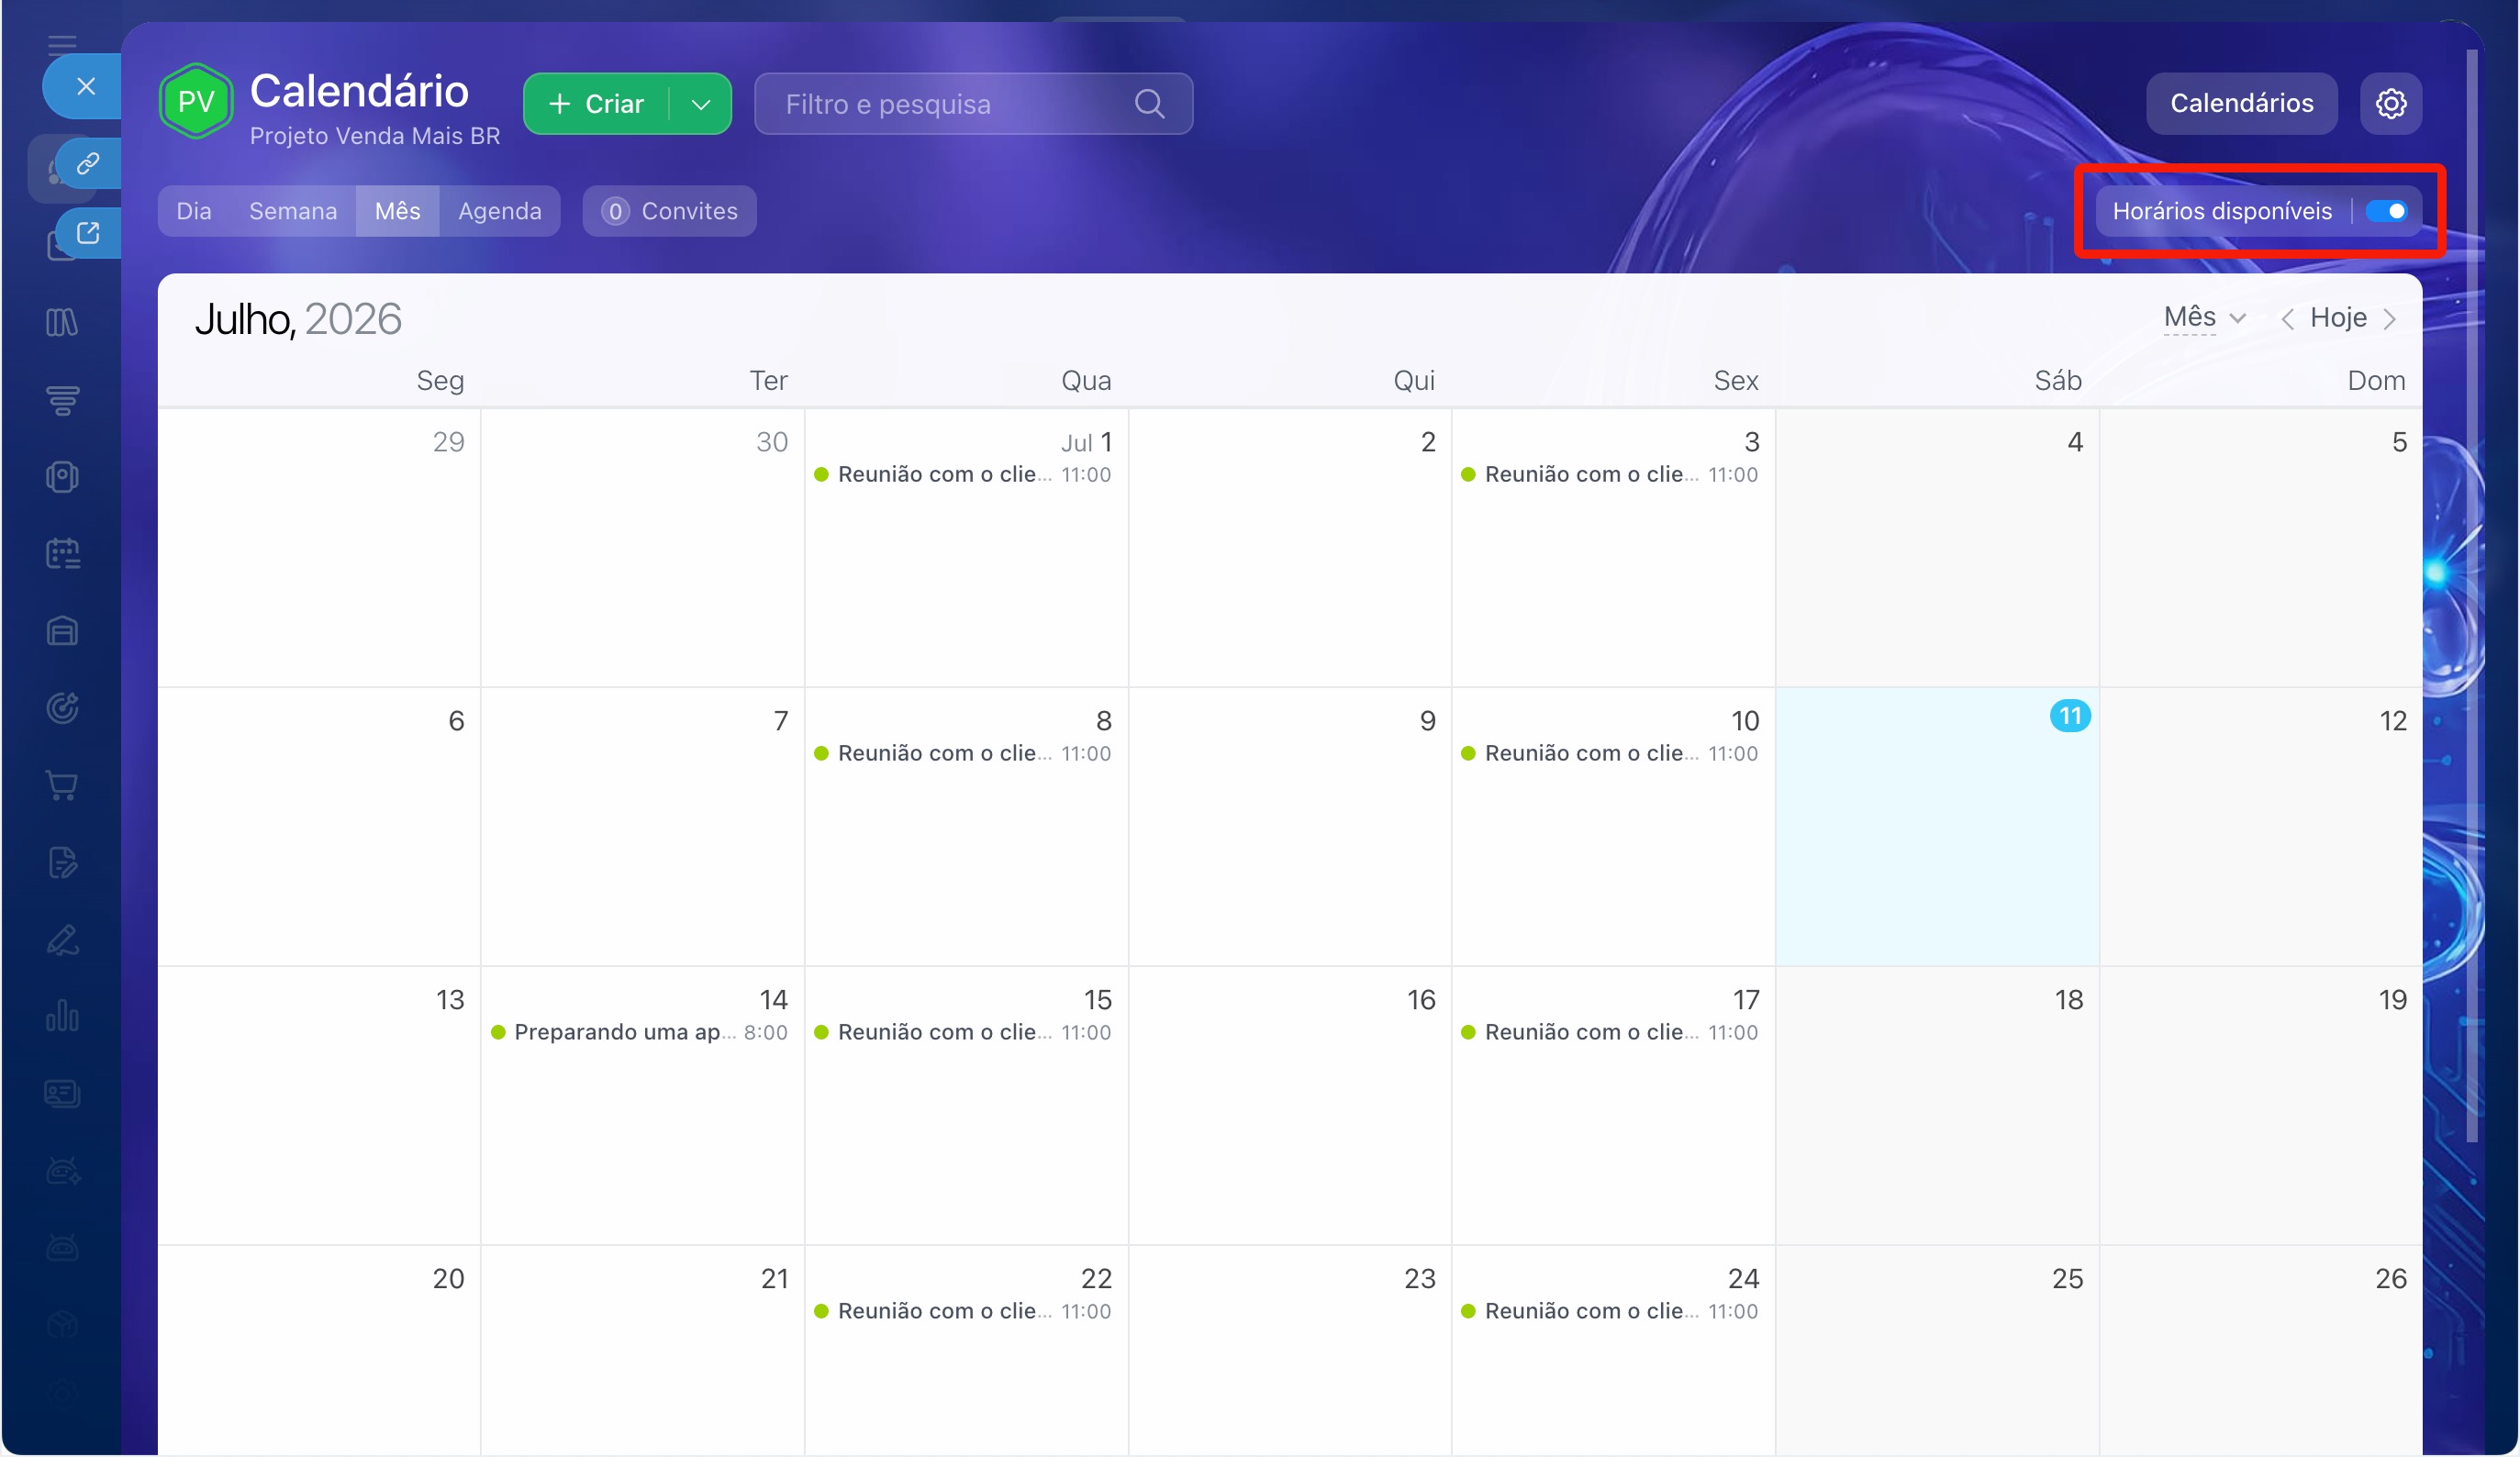
Task: Open the Calendários button
Action: (x=2241, y=103)
